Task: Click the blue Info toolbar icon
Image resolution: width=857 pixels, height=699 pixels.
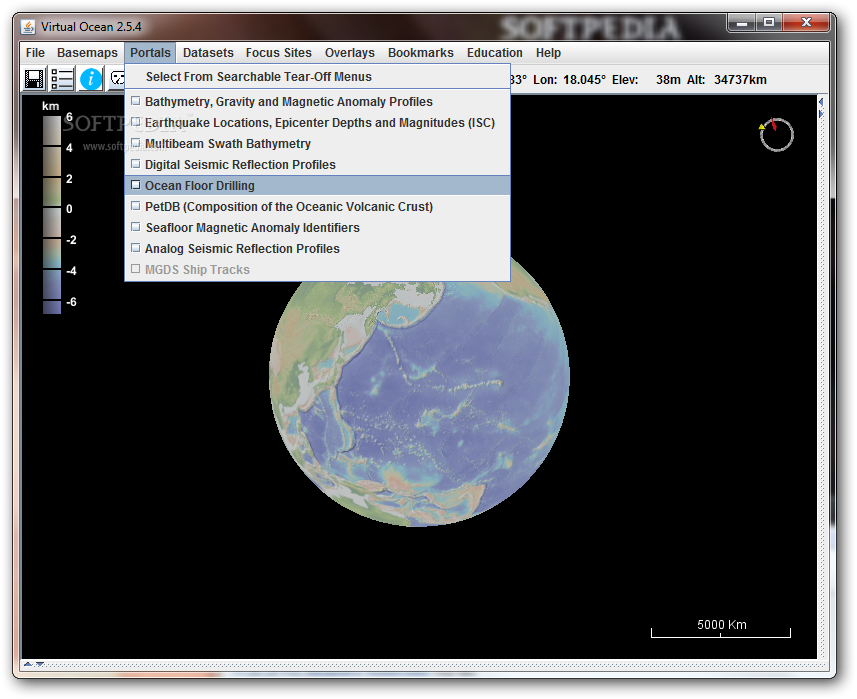Action: [91, 79]
